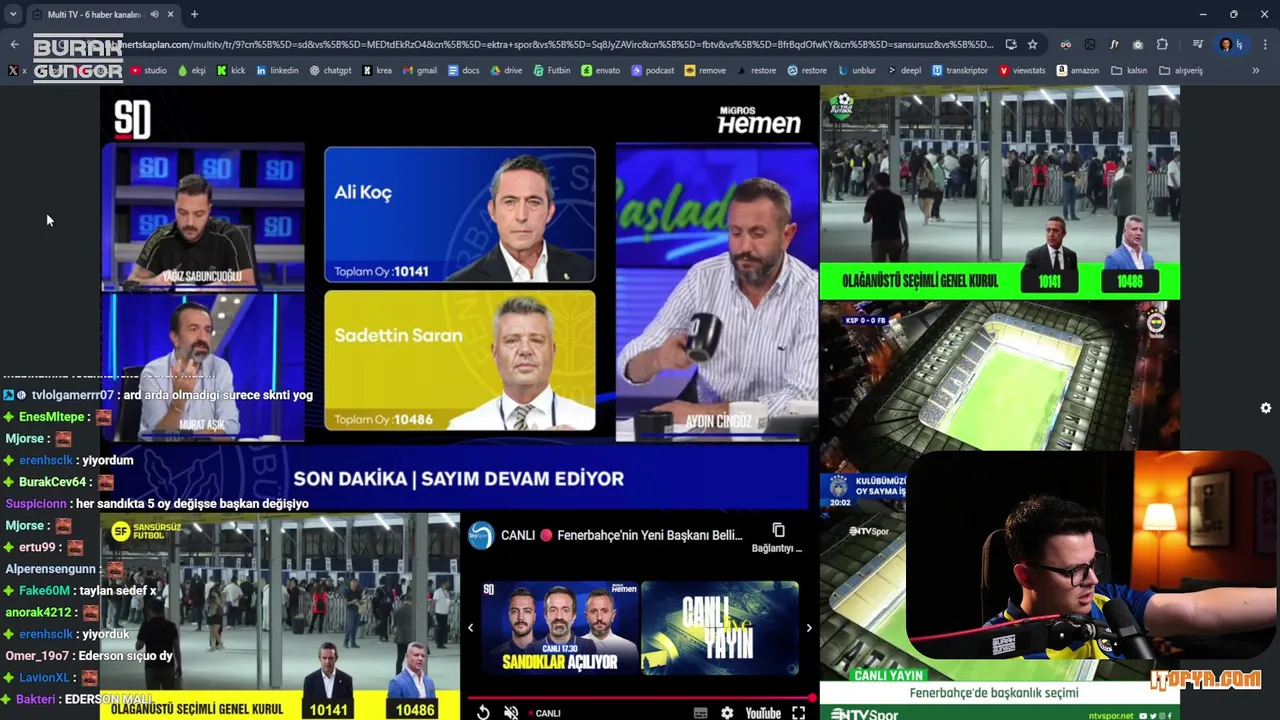Open the unblur bookmark
The width and height of the screenshot is (1280, 720).
point(857,70)
